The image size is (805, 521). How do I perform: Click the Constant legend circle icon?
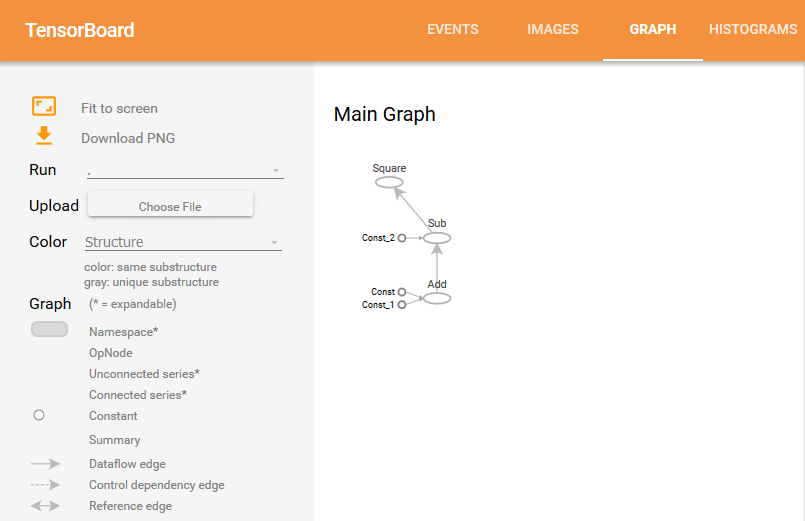coord(39,415)
